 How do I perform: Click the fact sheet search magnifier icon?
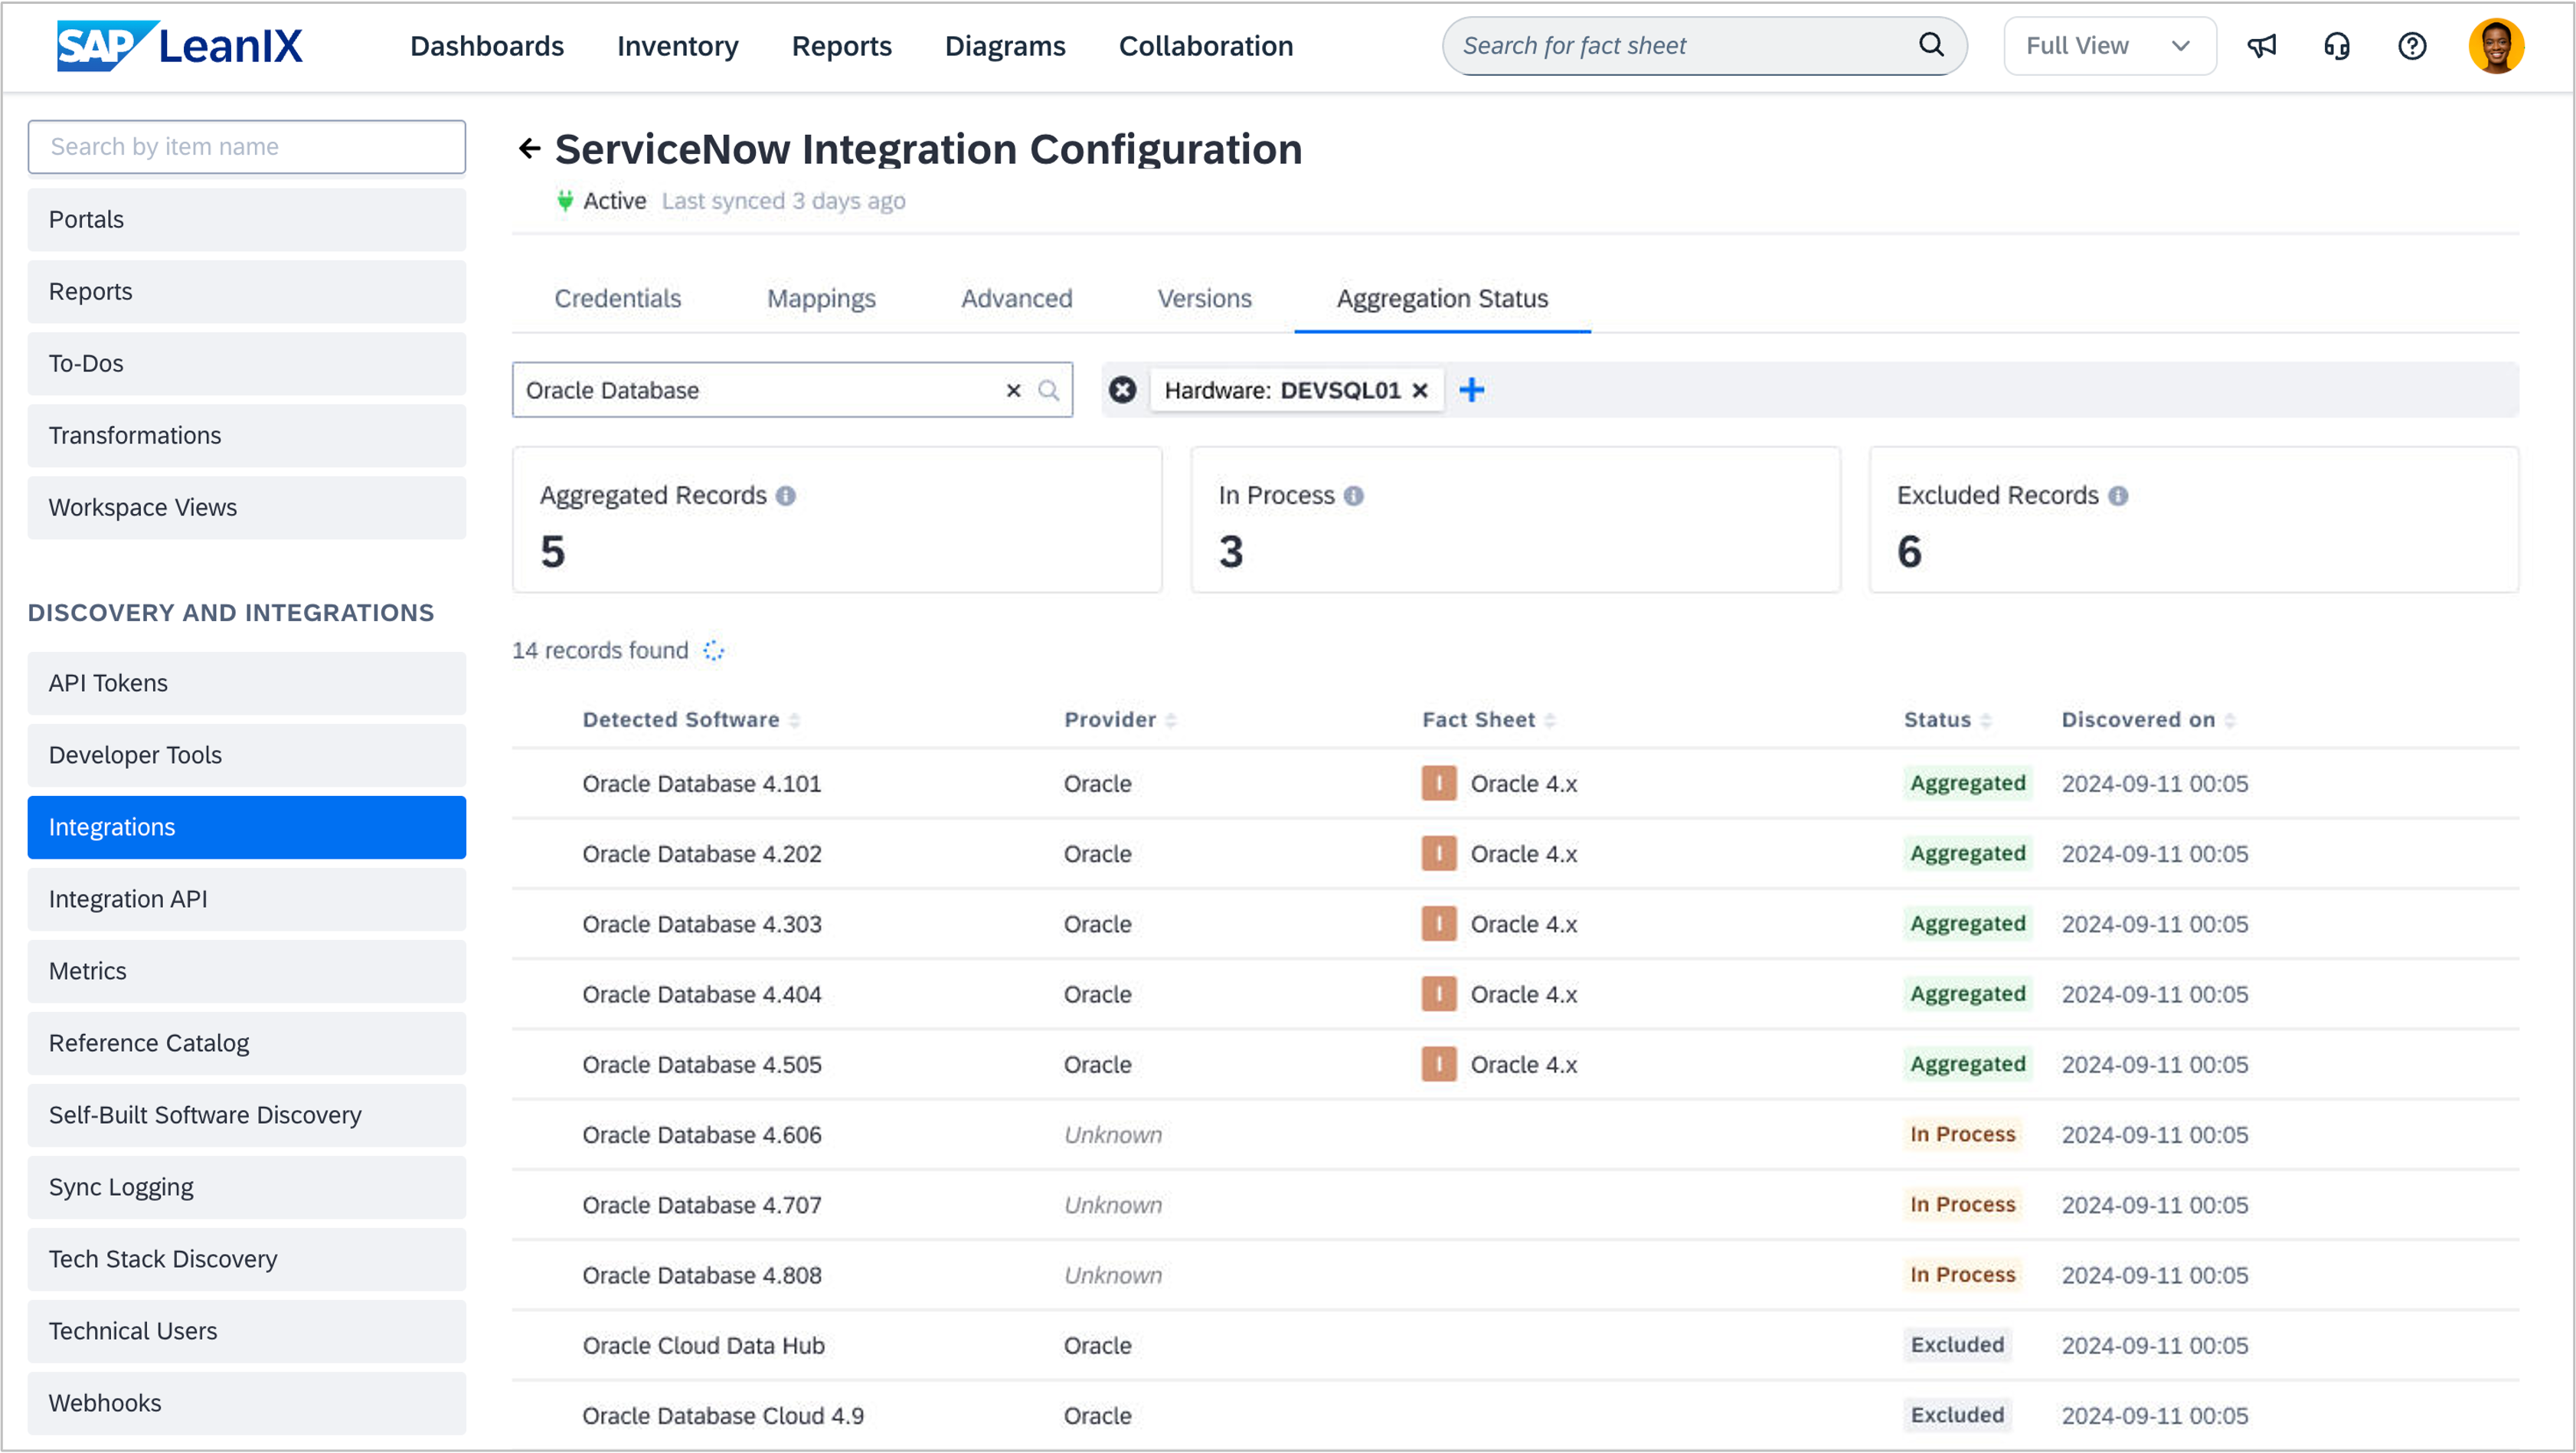pos(1931,45)
